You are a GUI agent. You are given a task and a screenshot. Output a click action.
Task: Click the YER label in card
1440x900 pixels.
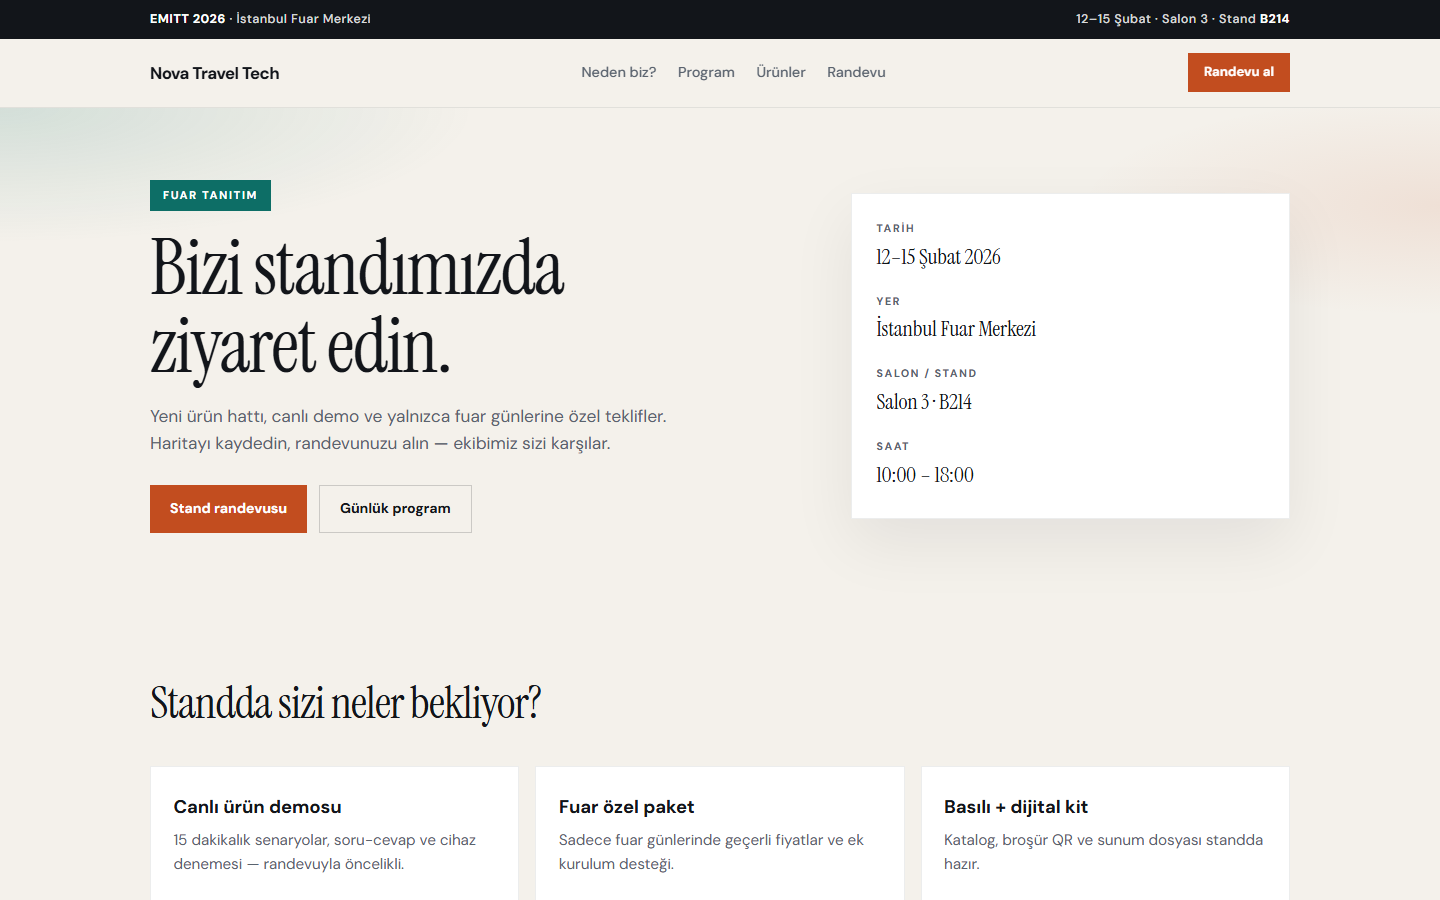888,301
